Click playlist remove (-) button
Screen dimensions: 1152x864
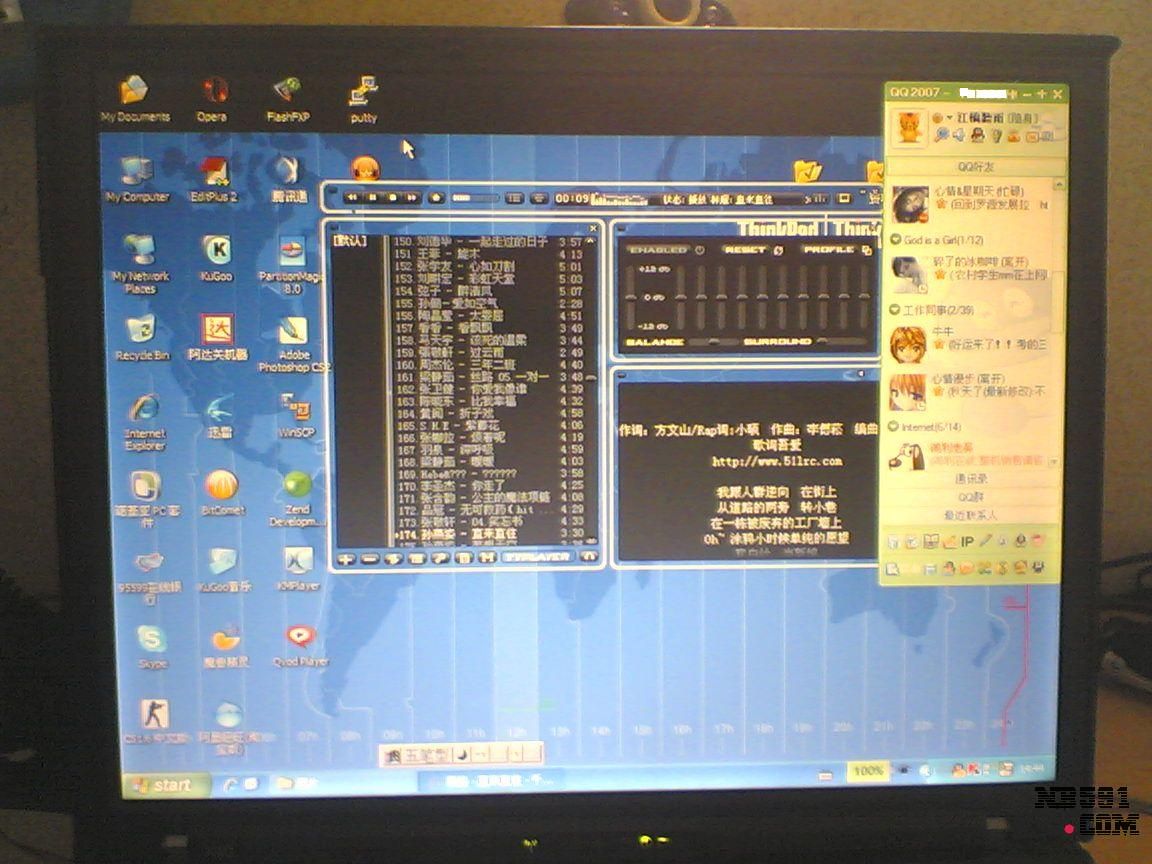click(x=370, y=558)
